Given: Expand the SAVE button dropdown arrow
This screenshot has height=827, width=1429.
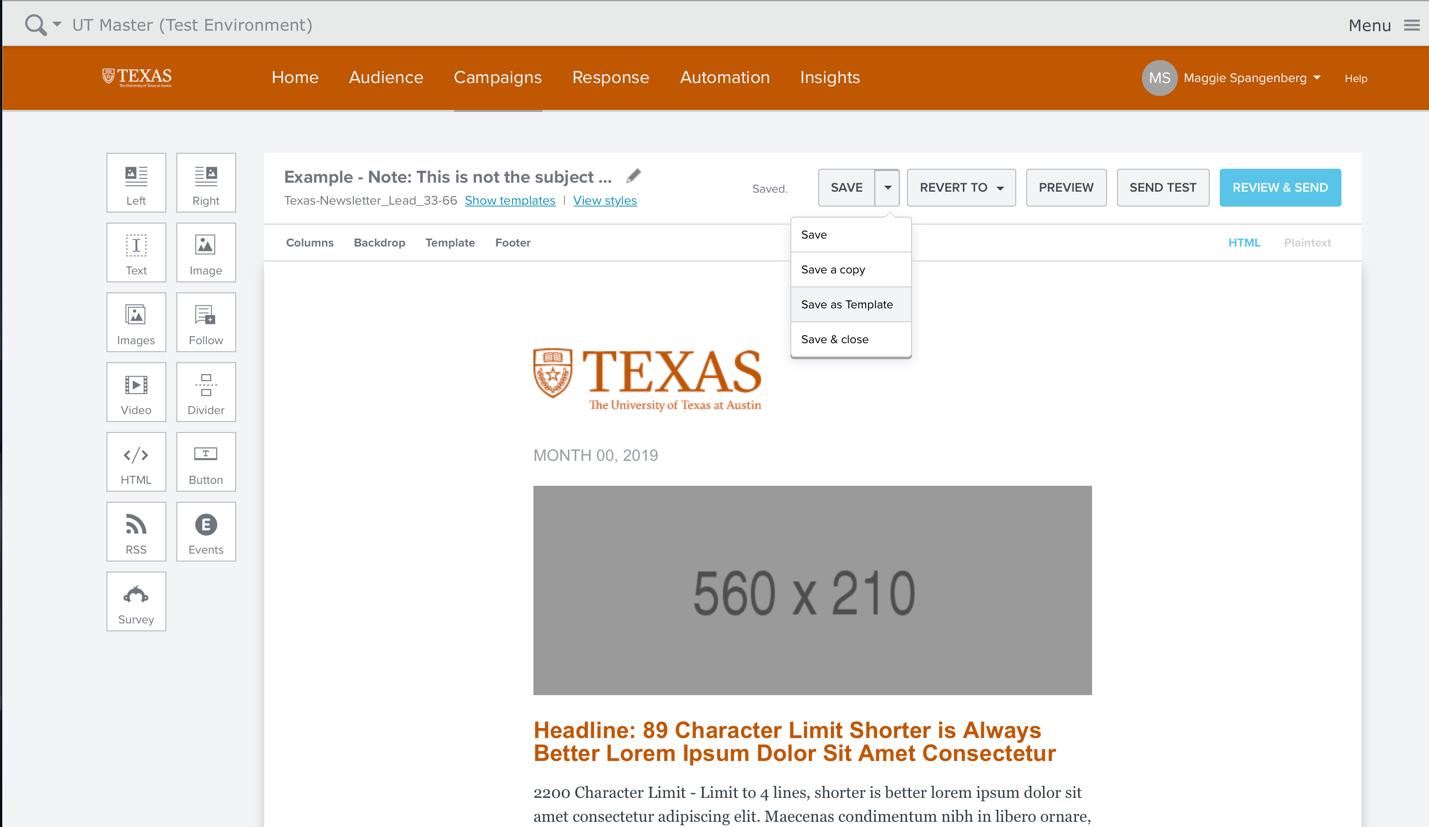Looking at the screenshot, I should tap(888, 187).
